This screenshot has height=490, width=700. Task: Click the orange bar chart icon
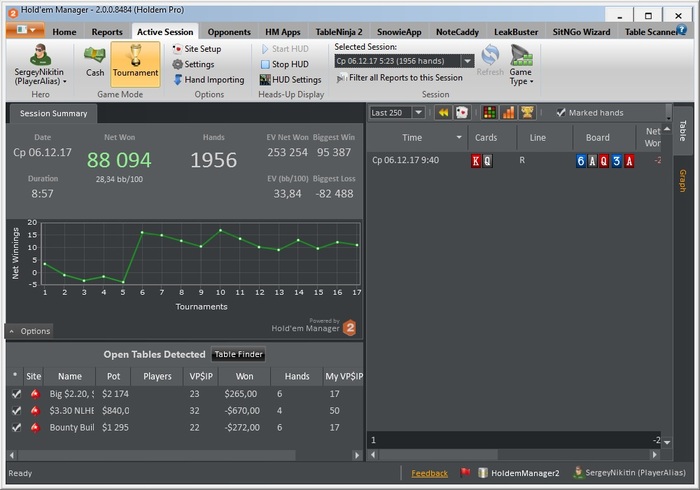pos(508,112)
